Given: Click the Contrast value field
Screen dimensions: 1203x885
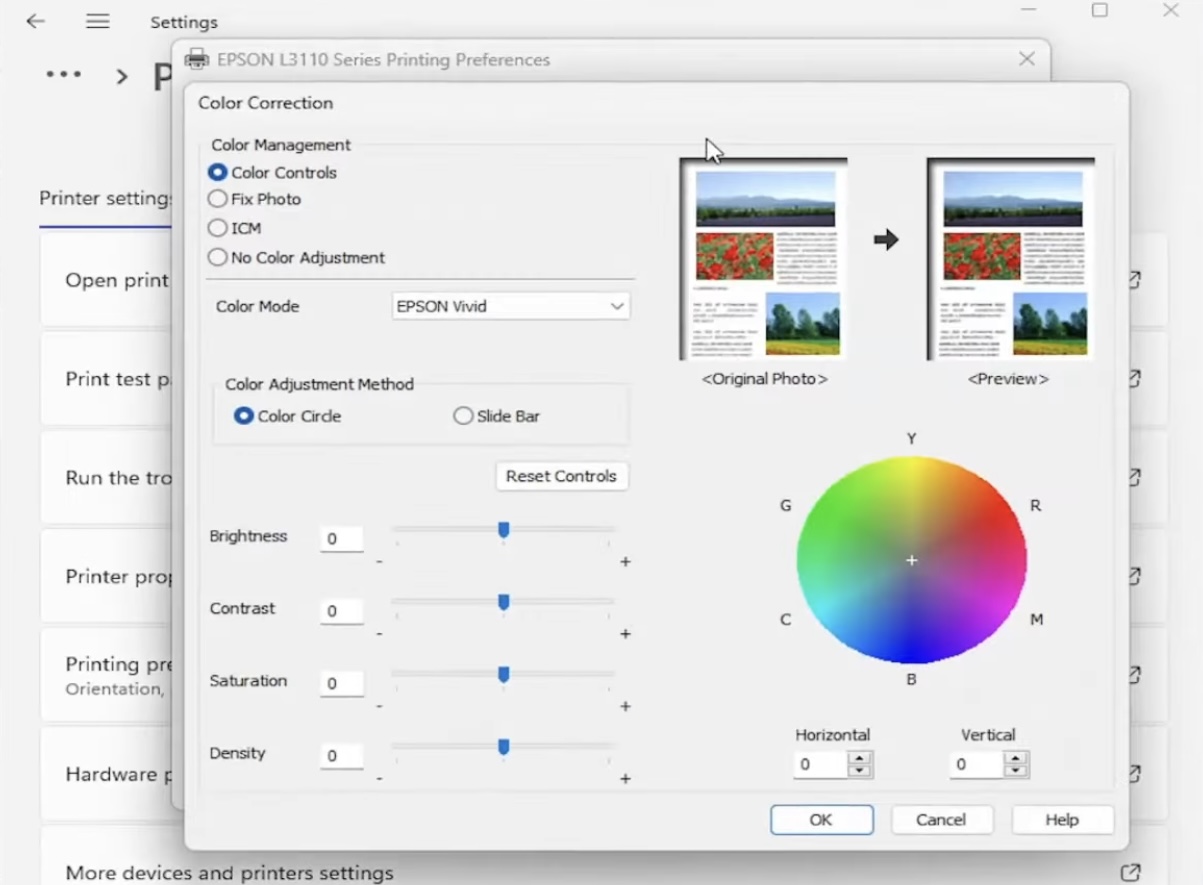Looking at the screenshot, I should [341, 611].
